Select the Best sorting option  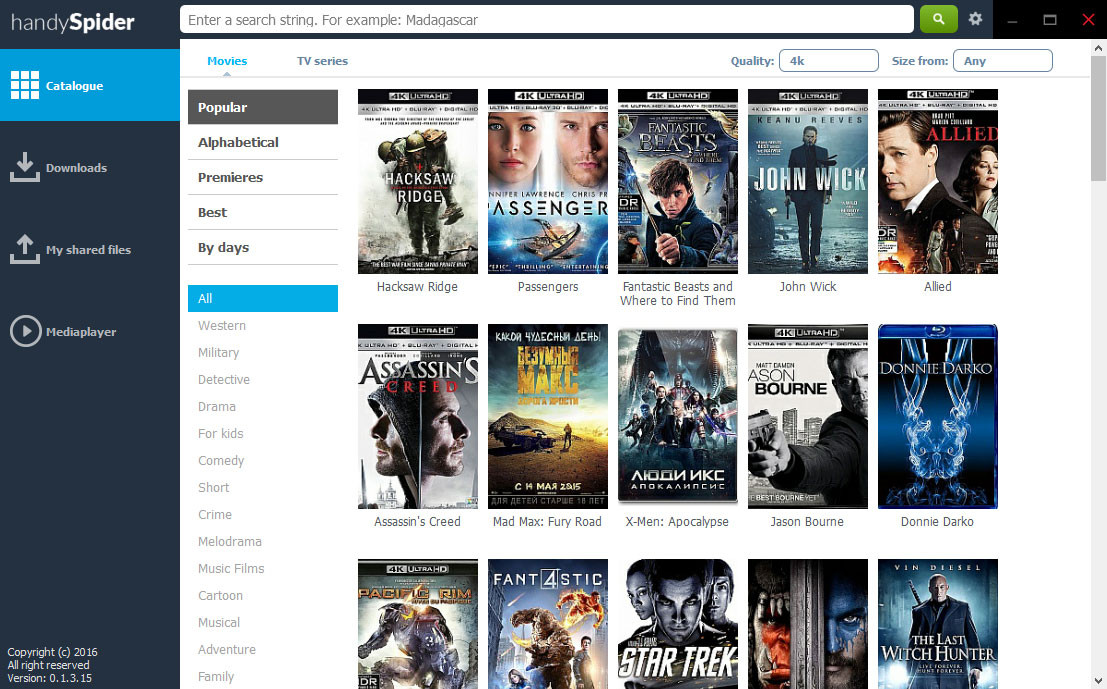tap(263, 212)
